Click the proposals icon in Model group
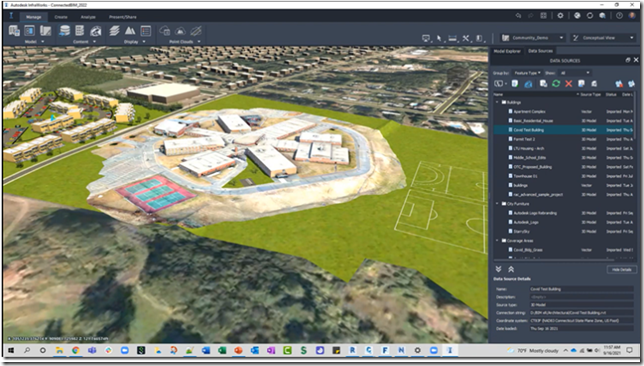 30,31
